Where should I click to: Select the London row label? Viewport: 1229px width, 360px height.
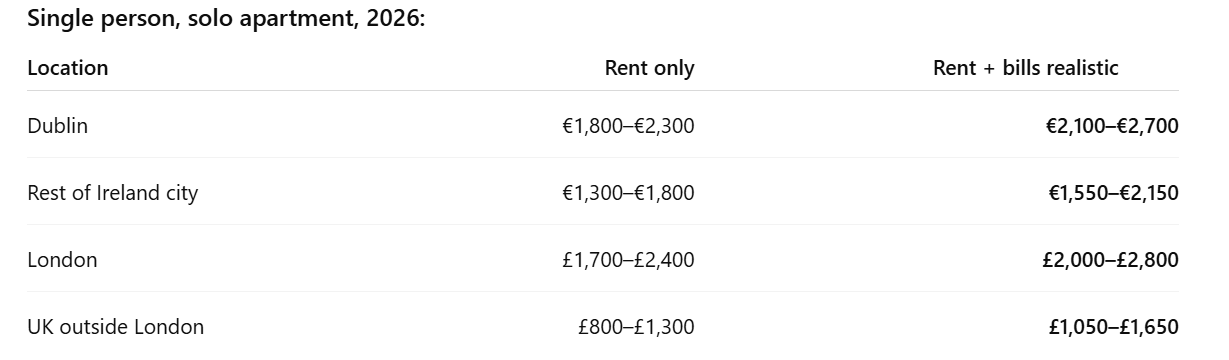[62, 260]
